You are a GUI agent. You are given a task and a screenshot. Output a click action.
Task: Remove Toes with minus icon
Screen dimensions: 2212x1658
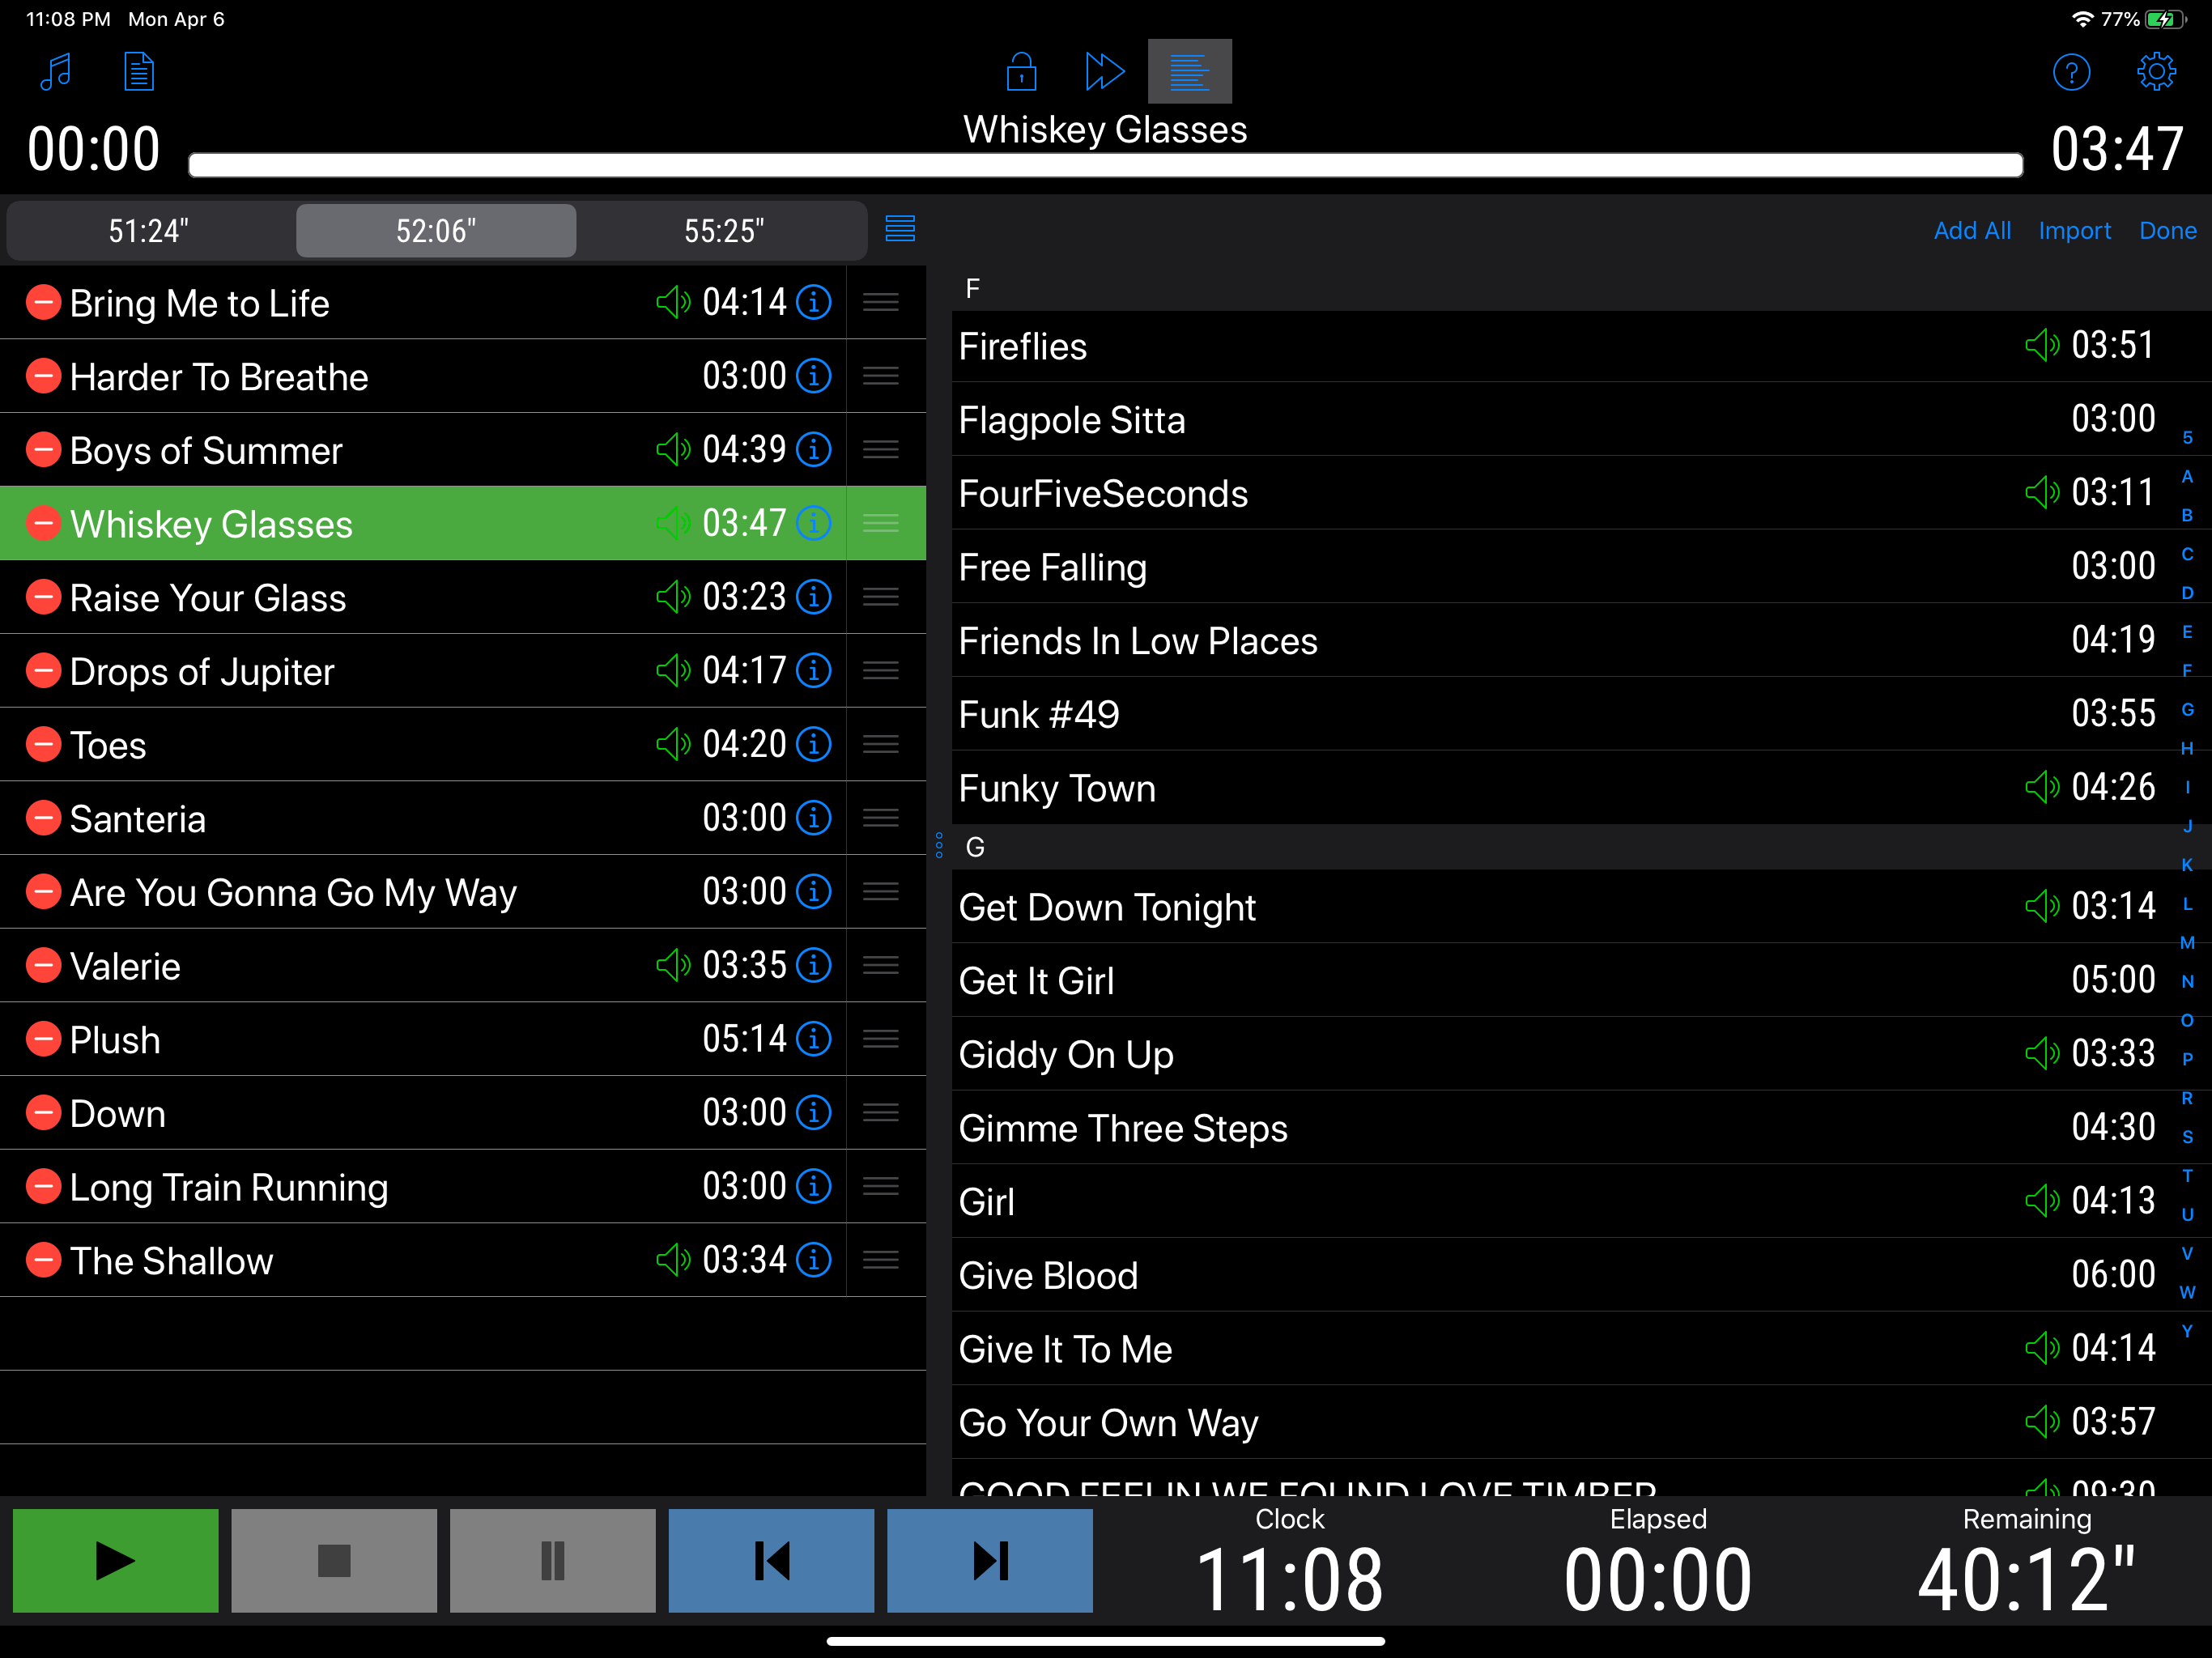pyautogui.click(x=43, y=744)
